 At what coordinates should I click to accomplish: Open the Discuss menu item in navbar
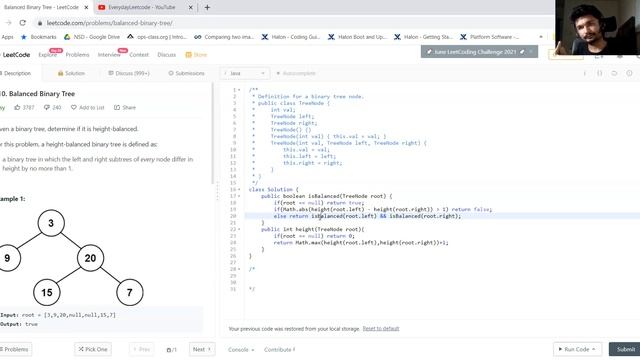(x=167, y=55)
